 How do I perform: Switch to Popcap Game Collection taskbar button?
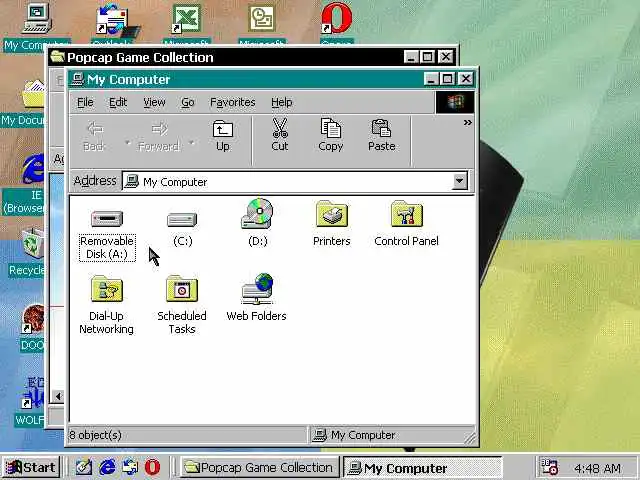pos(259,467)
